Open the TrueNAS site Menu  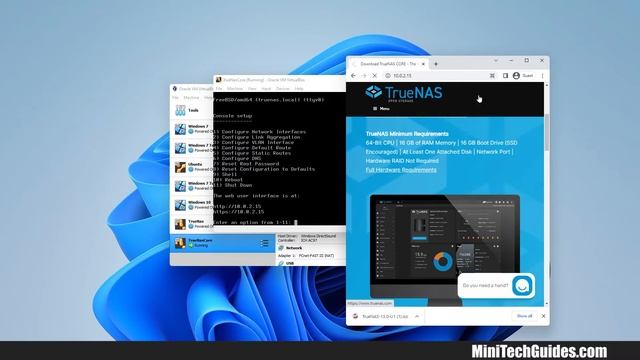pos(381,109)
